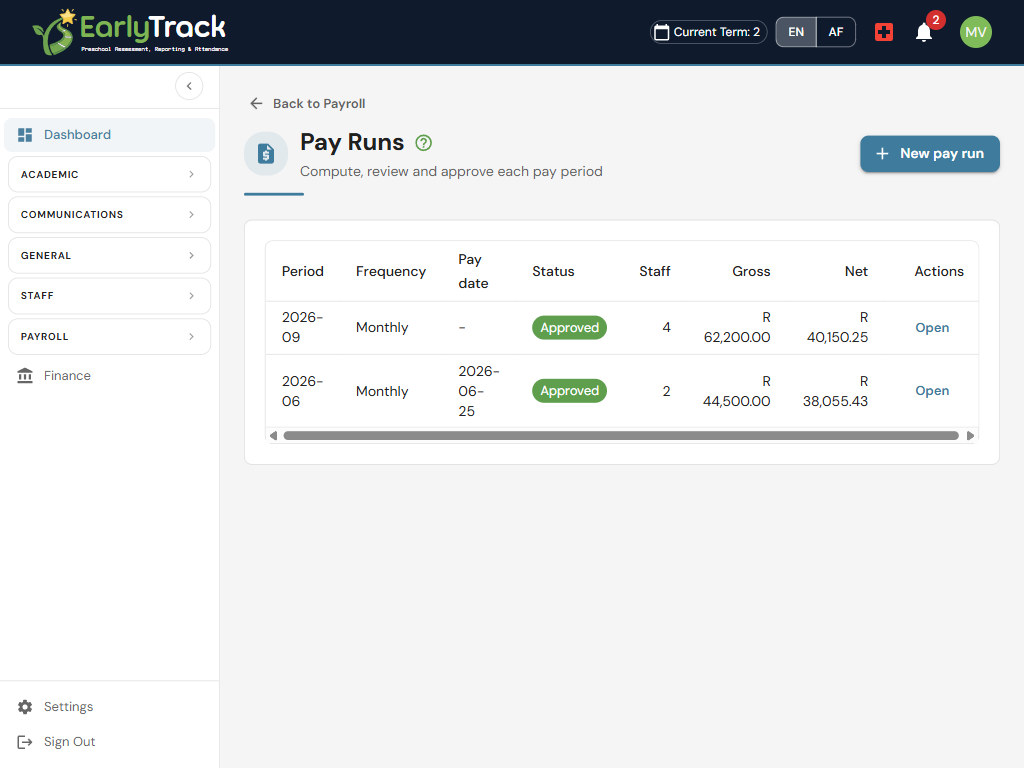Click the Pay Runs help question-mark icon
Viewport: 1024px width, 768px height.
(423, 142)
